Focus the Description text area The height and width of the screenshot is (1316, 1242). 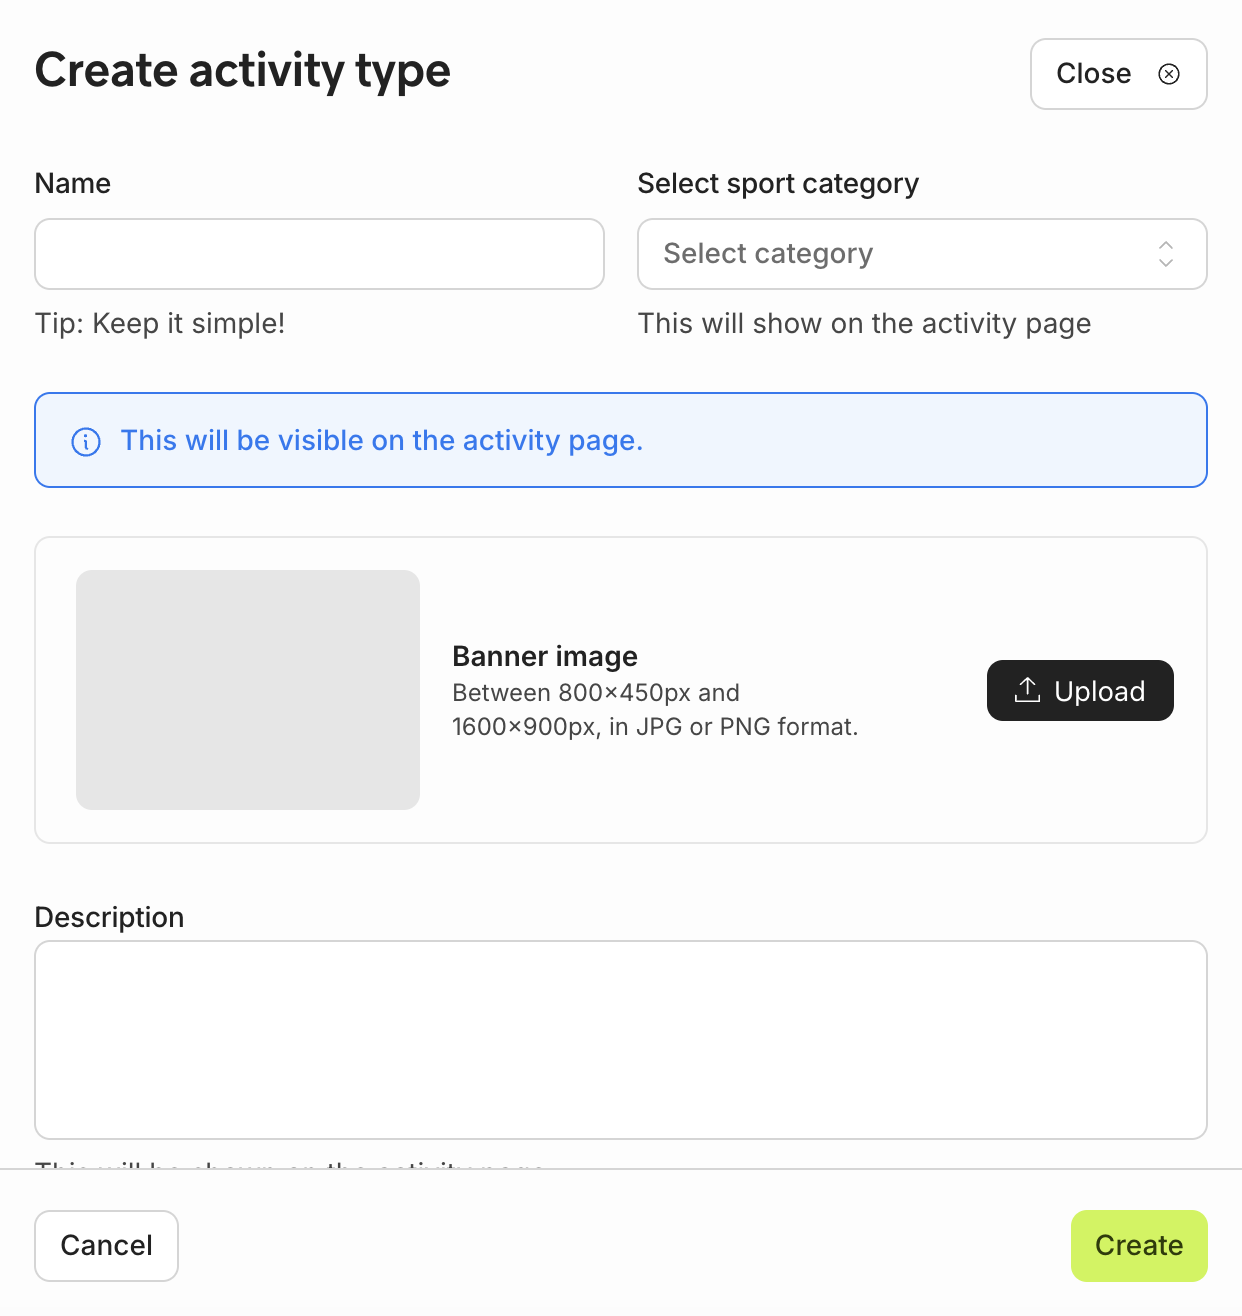pyautogui.click(x=620, y=1039)
